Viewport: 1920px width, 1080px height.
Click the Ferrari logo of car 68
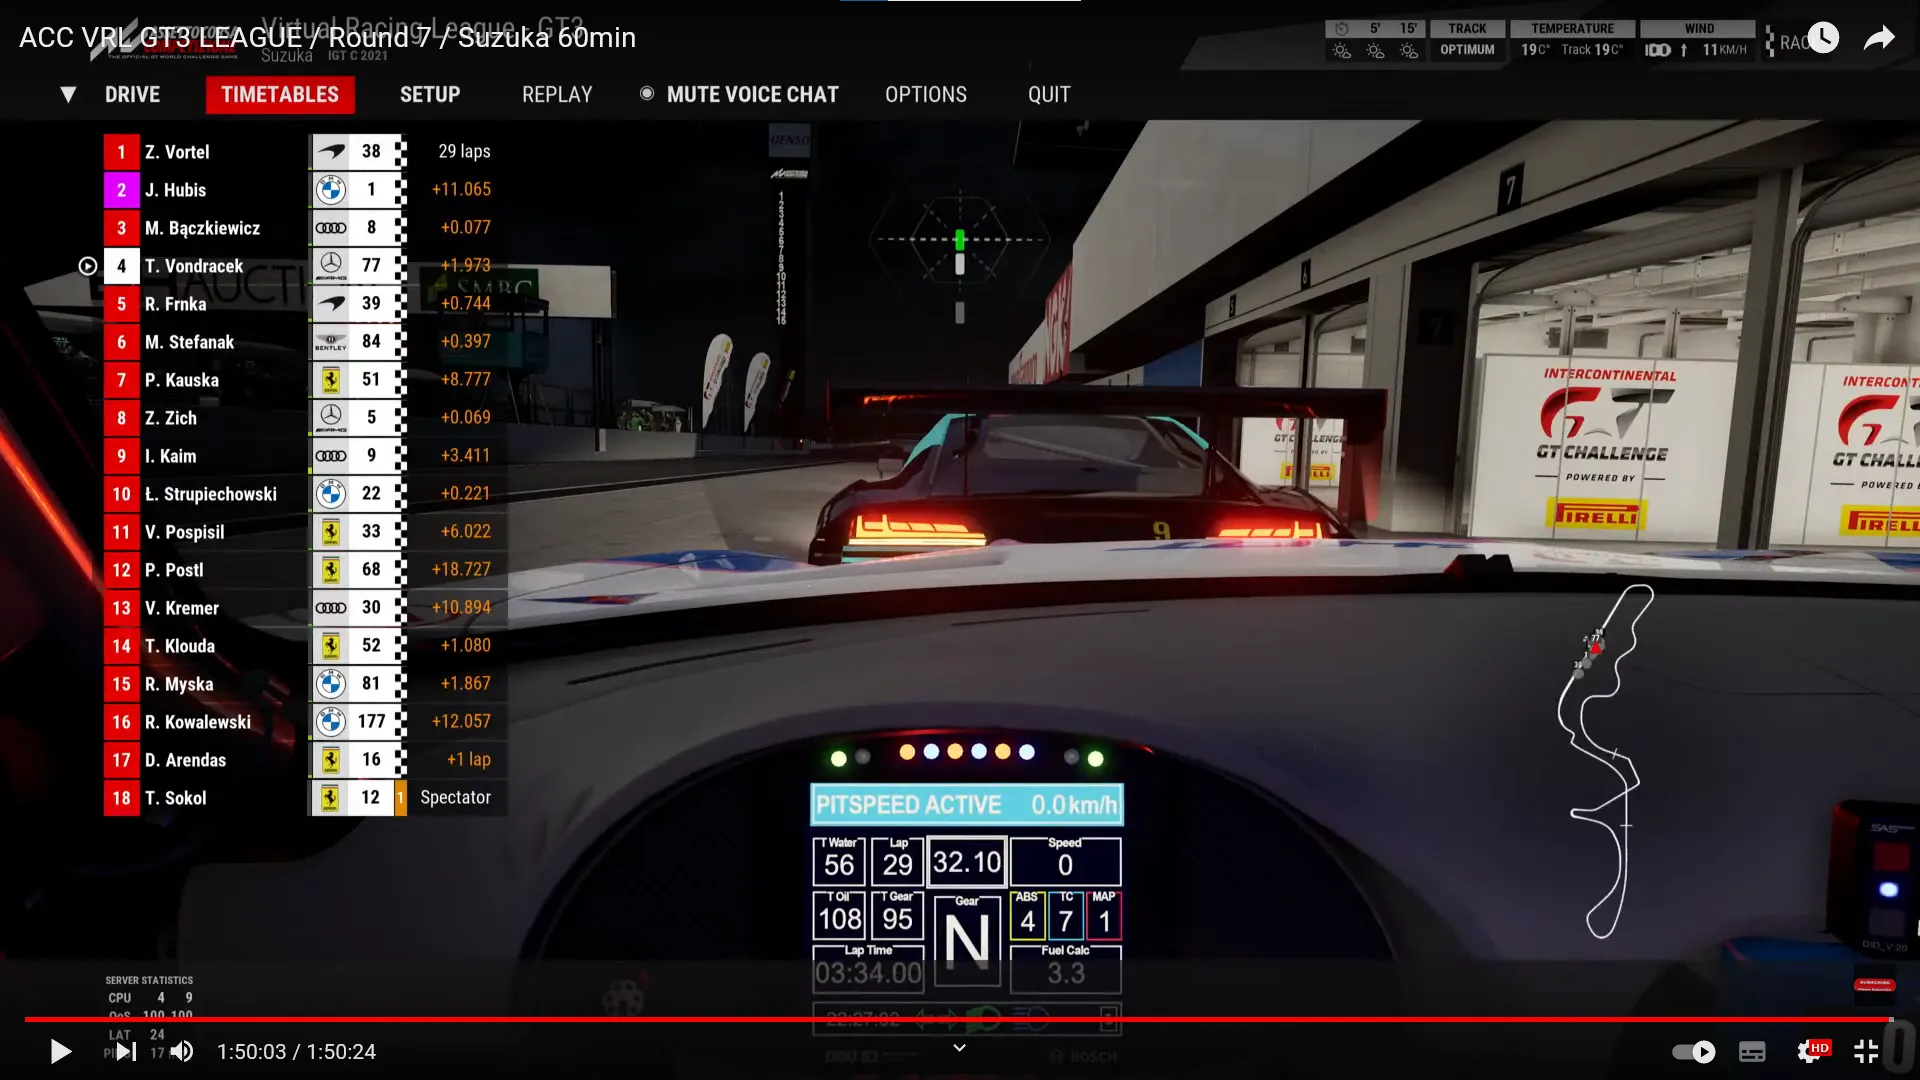331,570
